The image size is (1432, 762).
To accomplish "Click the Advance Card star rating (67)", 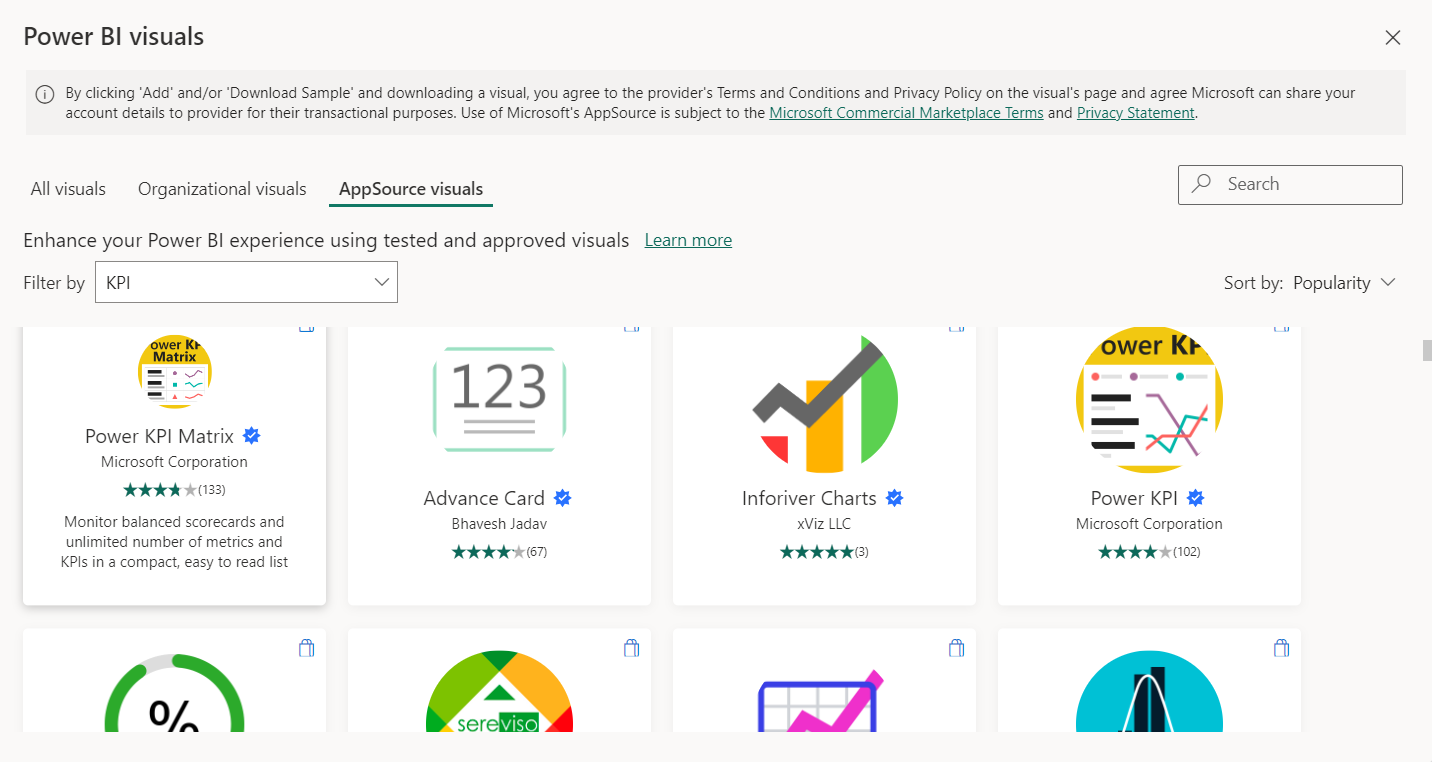I will (x=499, y=552).
